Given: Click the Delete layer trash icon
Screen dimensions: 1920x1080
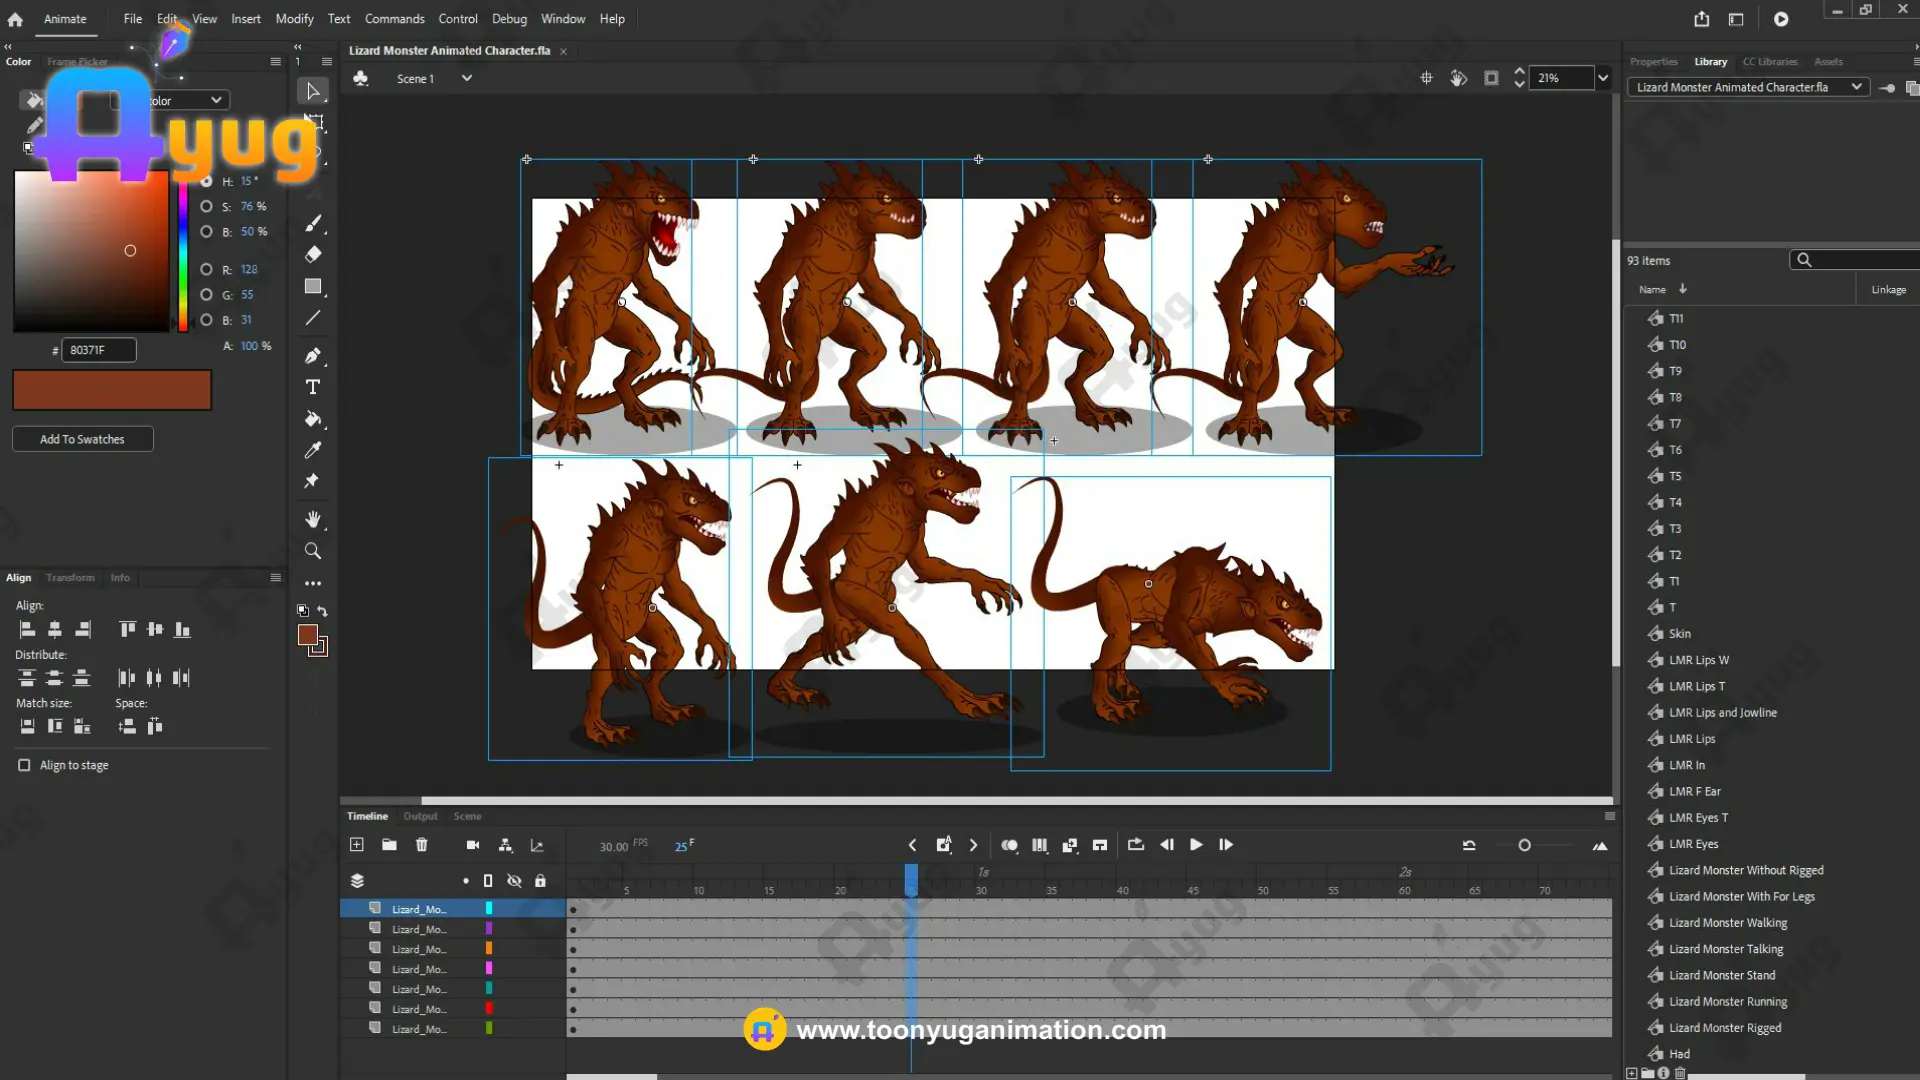Looking at the screenshot, I should (421, 845).
